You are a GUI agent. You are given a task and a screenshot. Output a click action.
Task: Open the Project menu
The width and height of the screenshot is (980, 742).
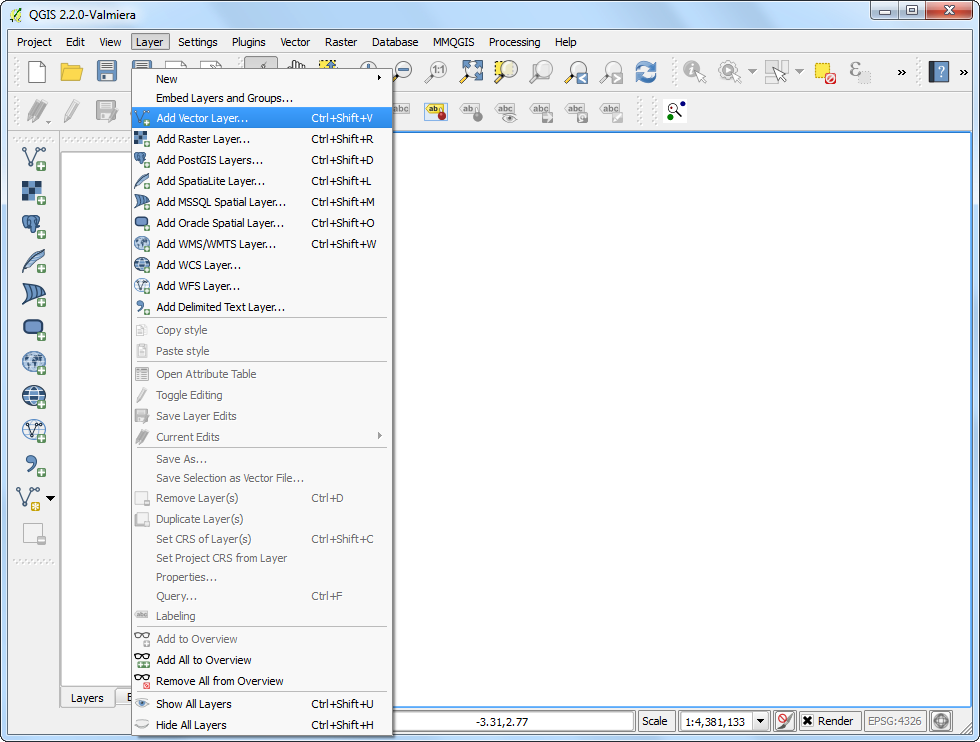pos(34,42)
